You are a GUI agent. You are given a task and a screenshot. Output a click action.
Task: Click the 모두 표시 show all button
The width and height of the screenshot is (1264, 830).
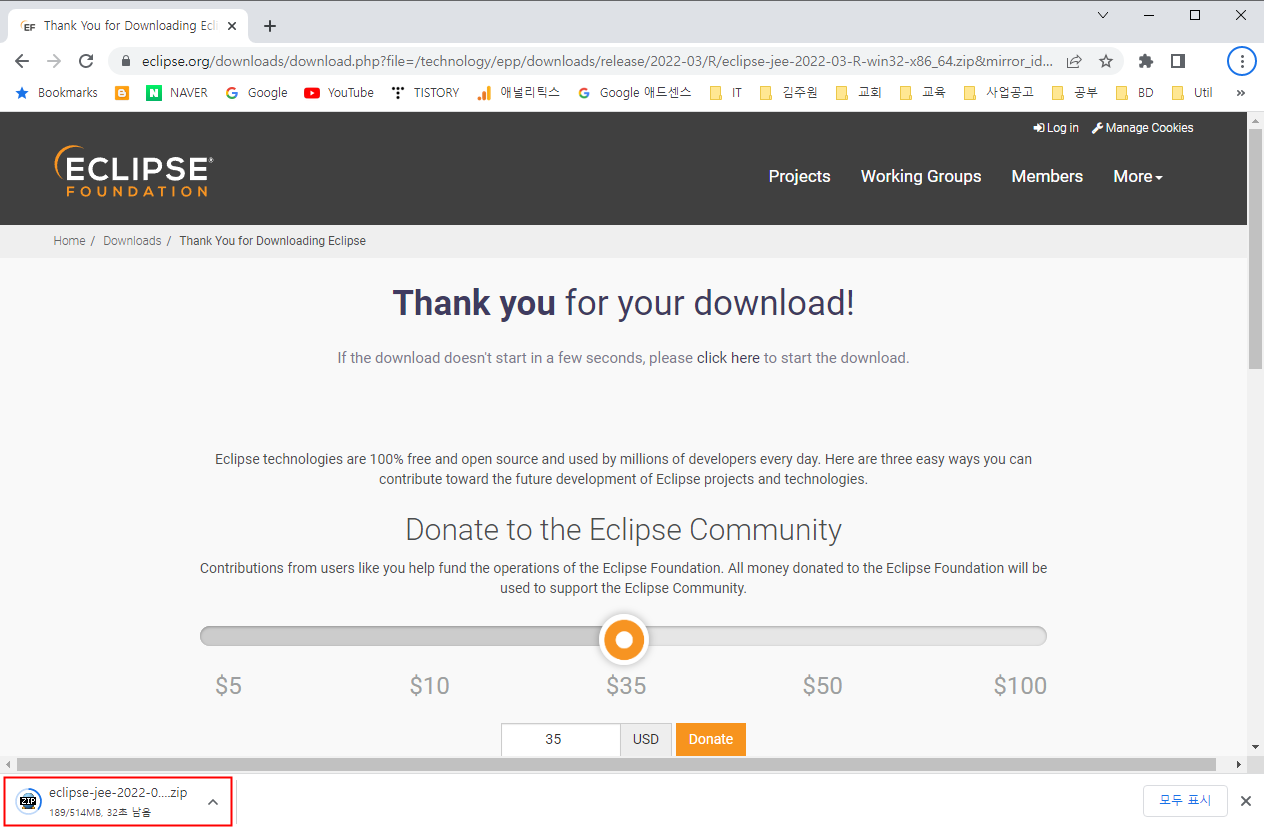coord(1185,800)
